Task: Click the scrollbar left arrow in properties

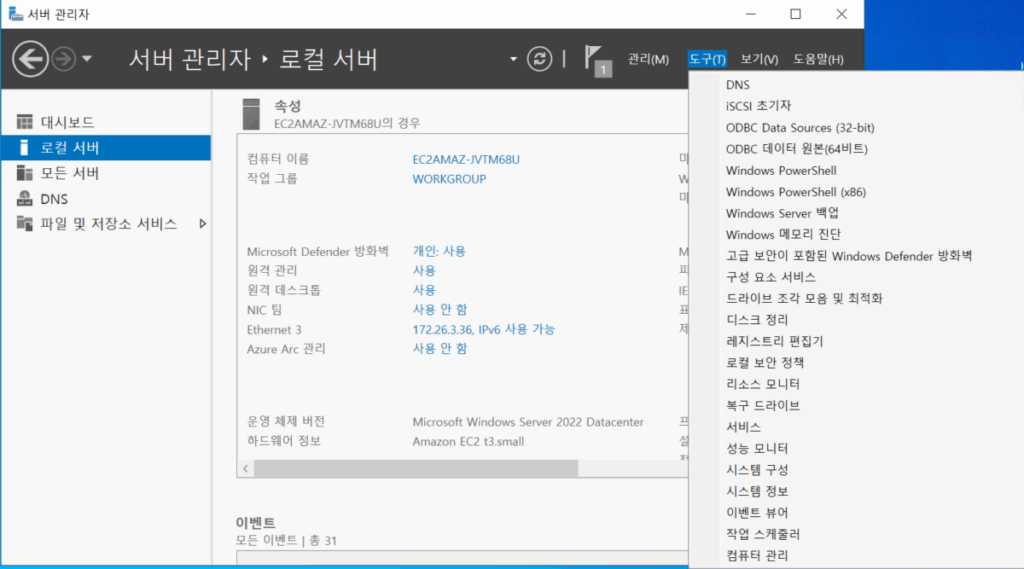Action: (246, 468)
